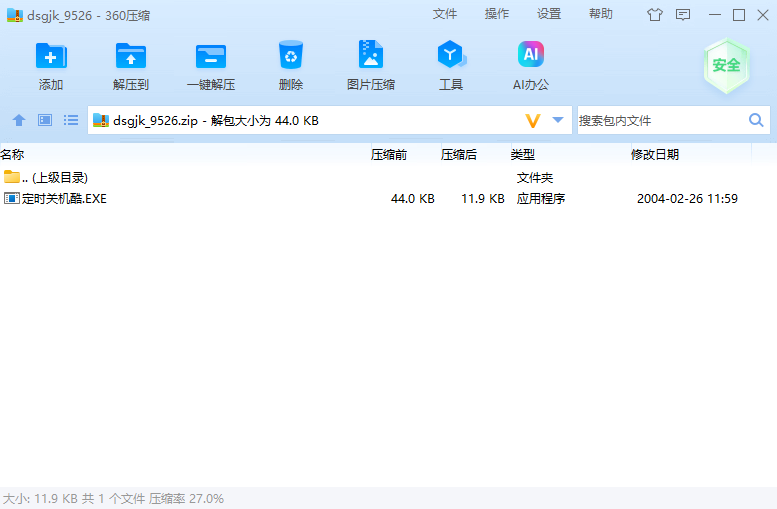Click the orange V icon in the path bar
The image size is (777, 509).
tap(533, 120)
